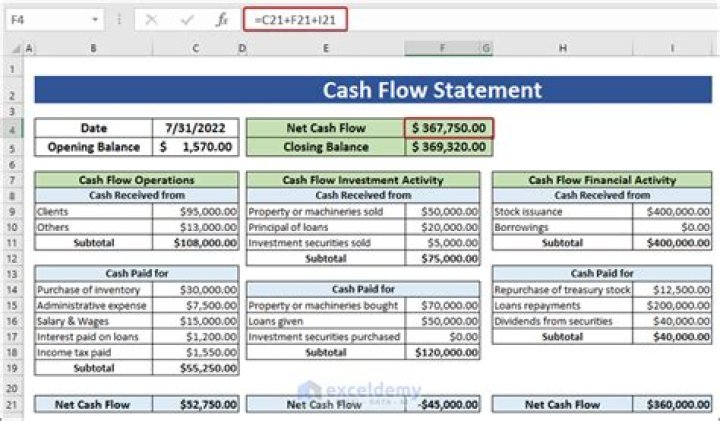Select column E header
The height and width of the screenshot is (421, 720).
click(x=326, y=48)
